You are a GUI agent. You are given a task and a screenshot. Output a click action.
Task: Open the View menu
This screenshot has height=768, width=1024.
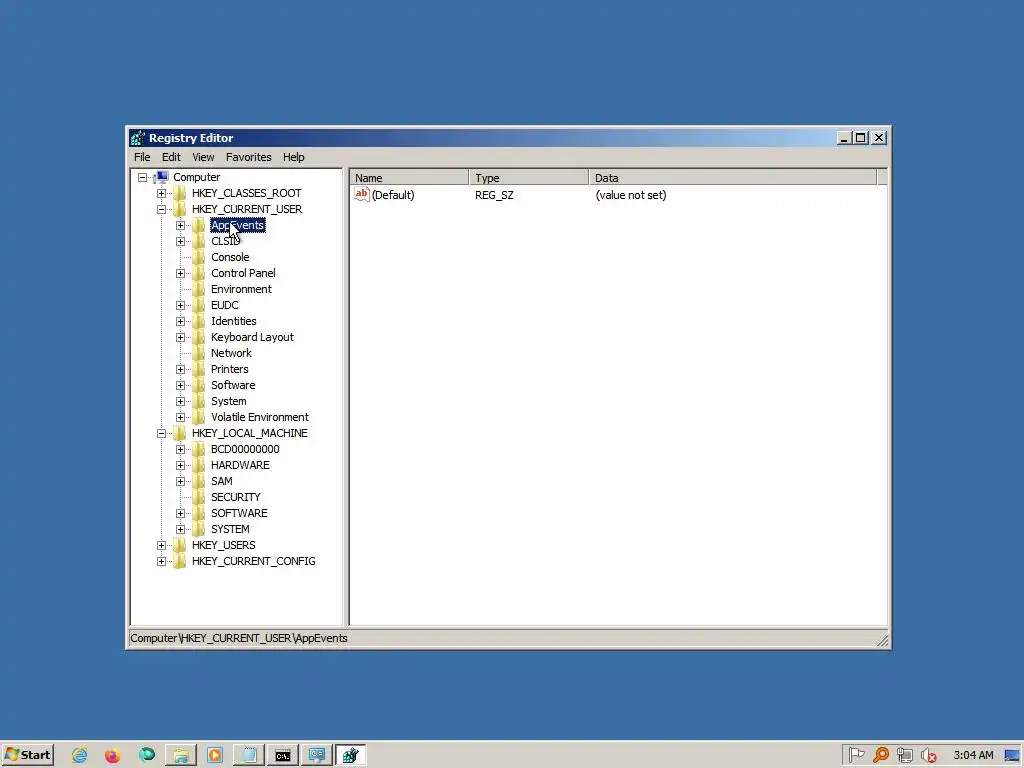coord(203,157)
